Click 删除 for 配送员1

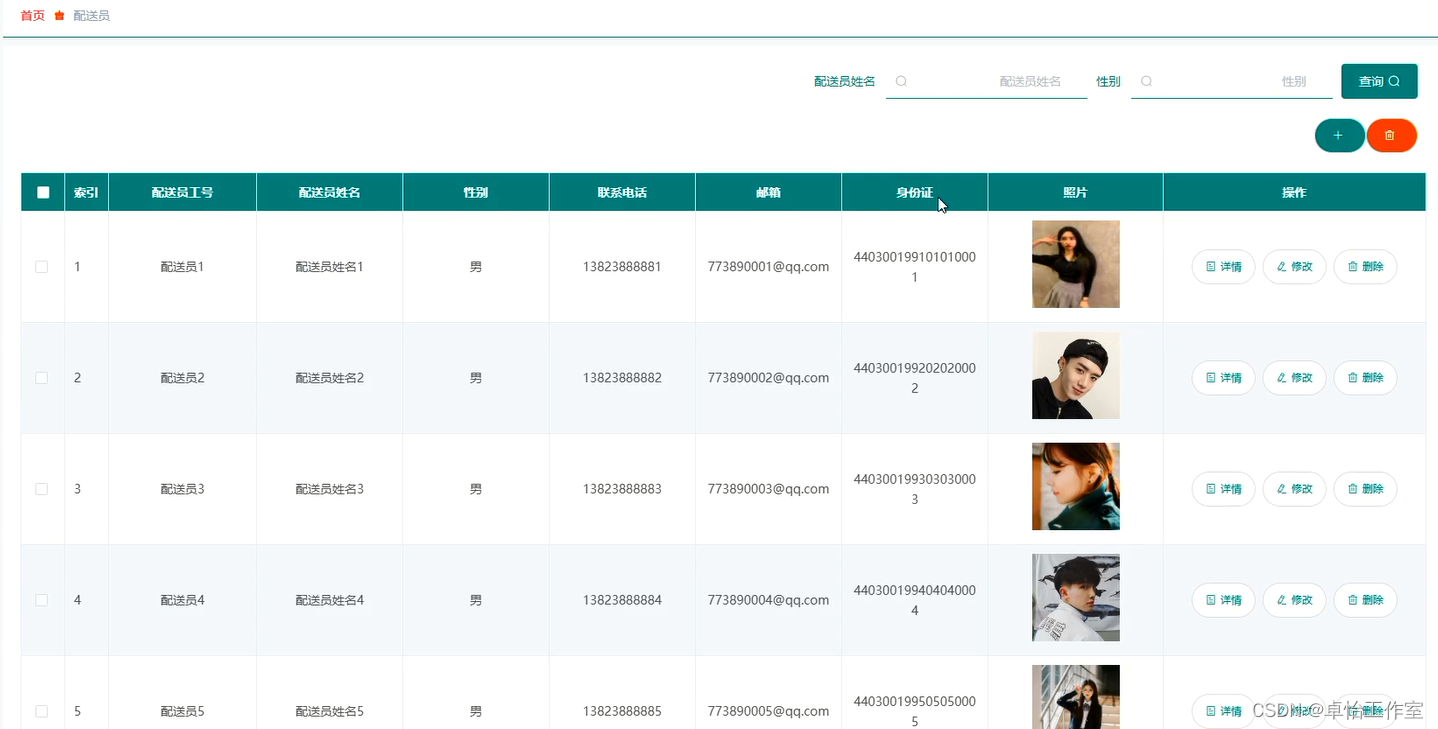coord(1365,267)
